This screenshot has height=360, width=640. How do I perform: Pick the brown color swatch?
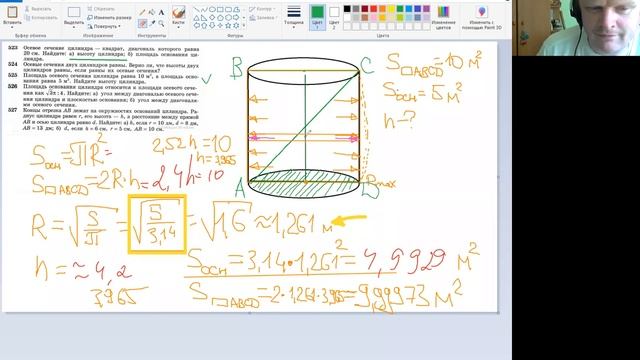tap(364, 18)
